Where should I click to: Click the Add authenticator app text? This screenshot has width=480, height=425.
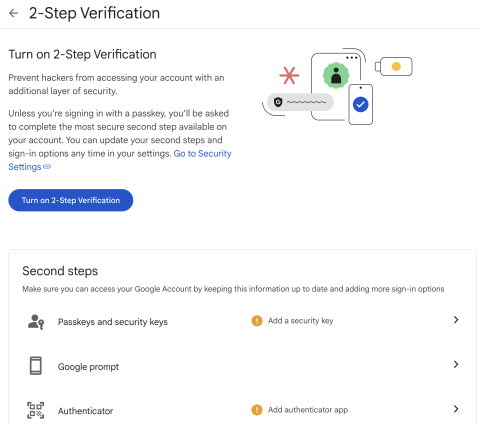click(x=308, y=410)
